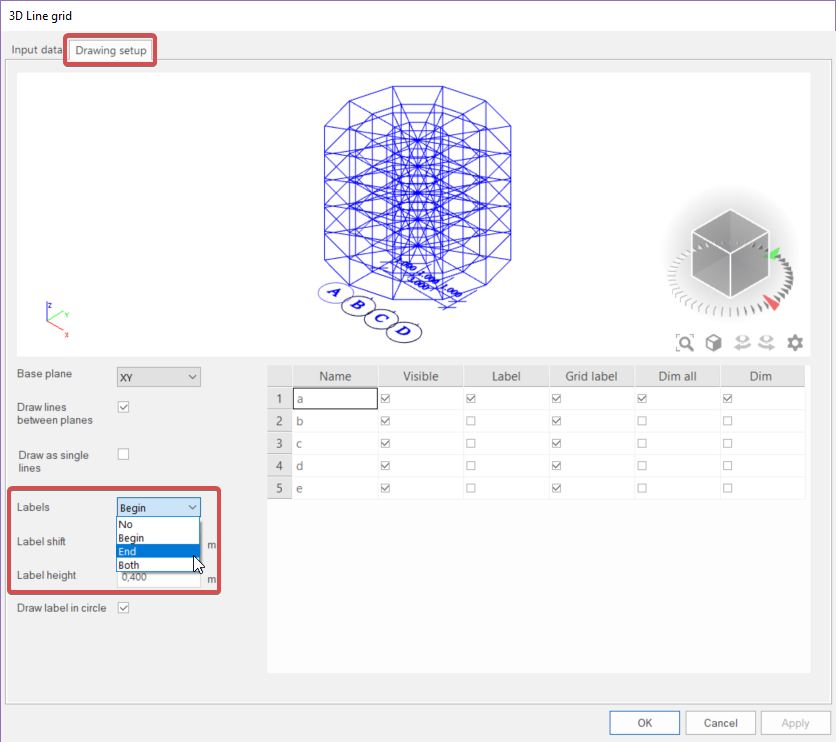Screen dimensions: 836x742
Task: Choose Both from the Labels dropdown list
Action: click(158, 565)
